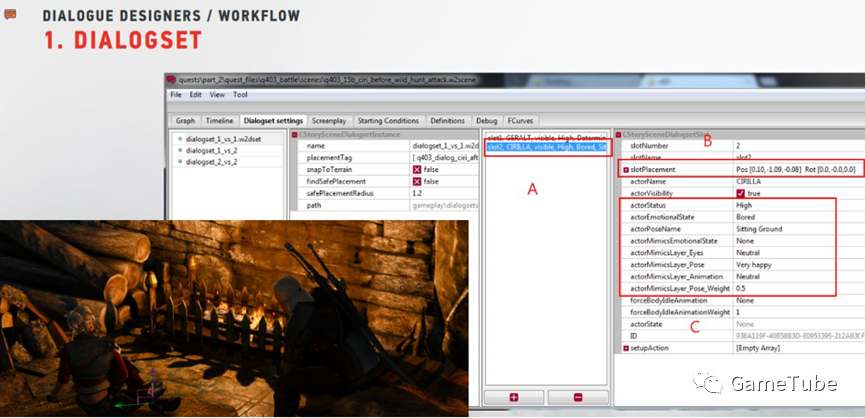The image size is (865, 418).
Task: Click the placementTag value field
Action: point(445,158)
